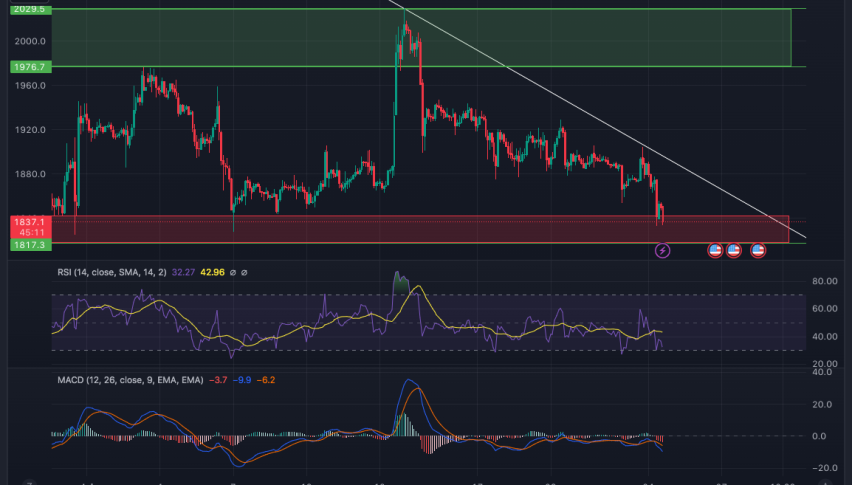852x485 pixels.
Task: Click the second ∅ symbol in RSI legend
Action: pos(244,273)
